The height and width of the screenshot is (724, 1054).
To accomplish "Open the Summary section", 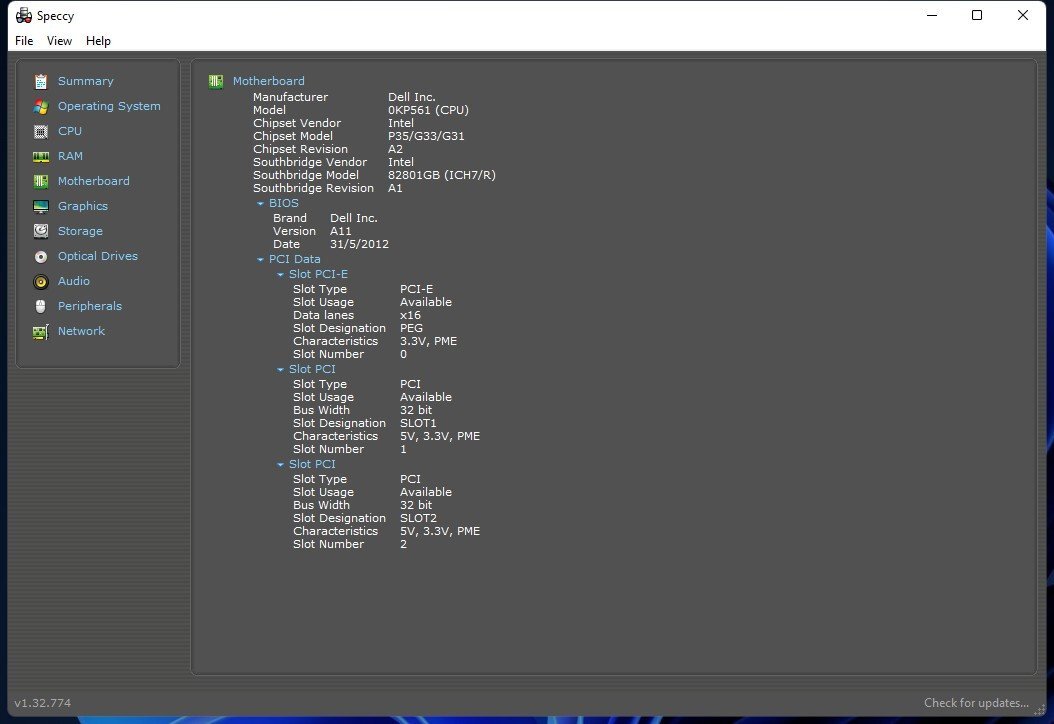I will [85, 81].
